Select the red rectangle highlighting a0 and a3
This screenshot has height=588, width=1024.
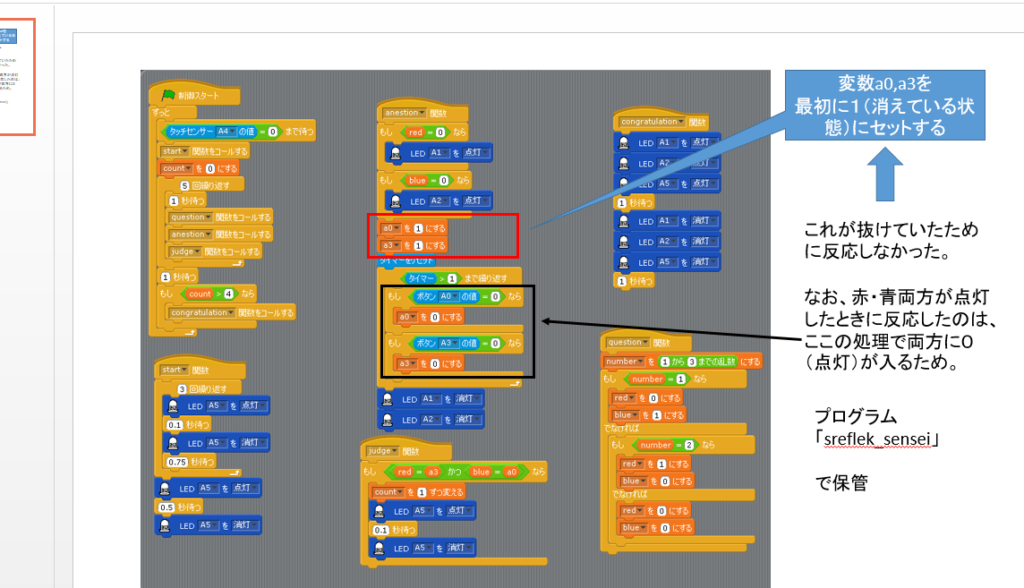(x=443, y=235)
